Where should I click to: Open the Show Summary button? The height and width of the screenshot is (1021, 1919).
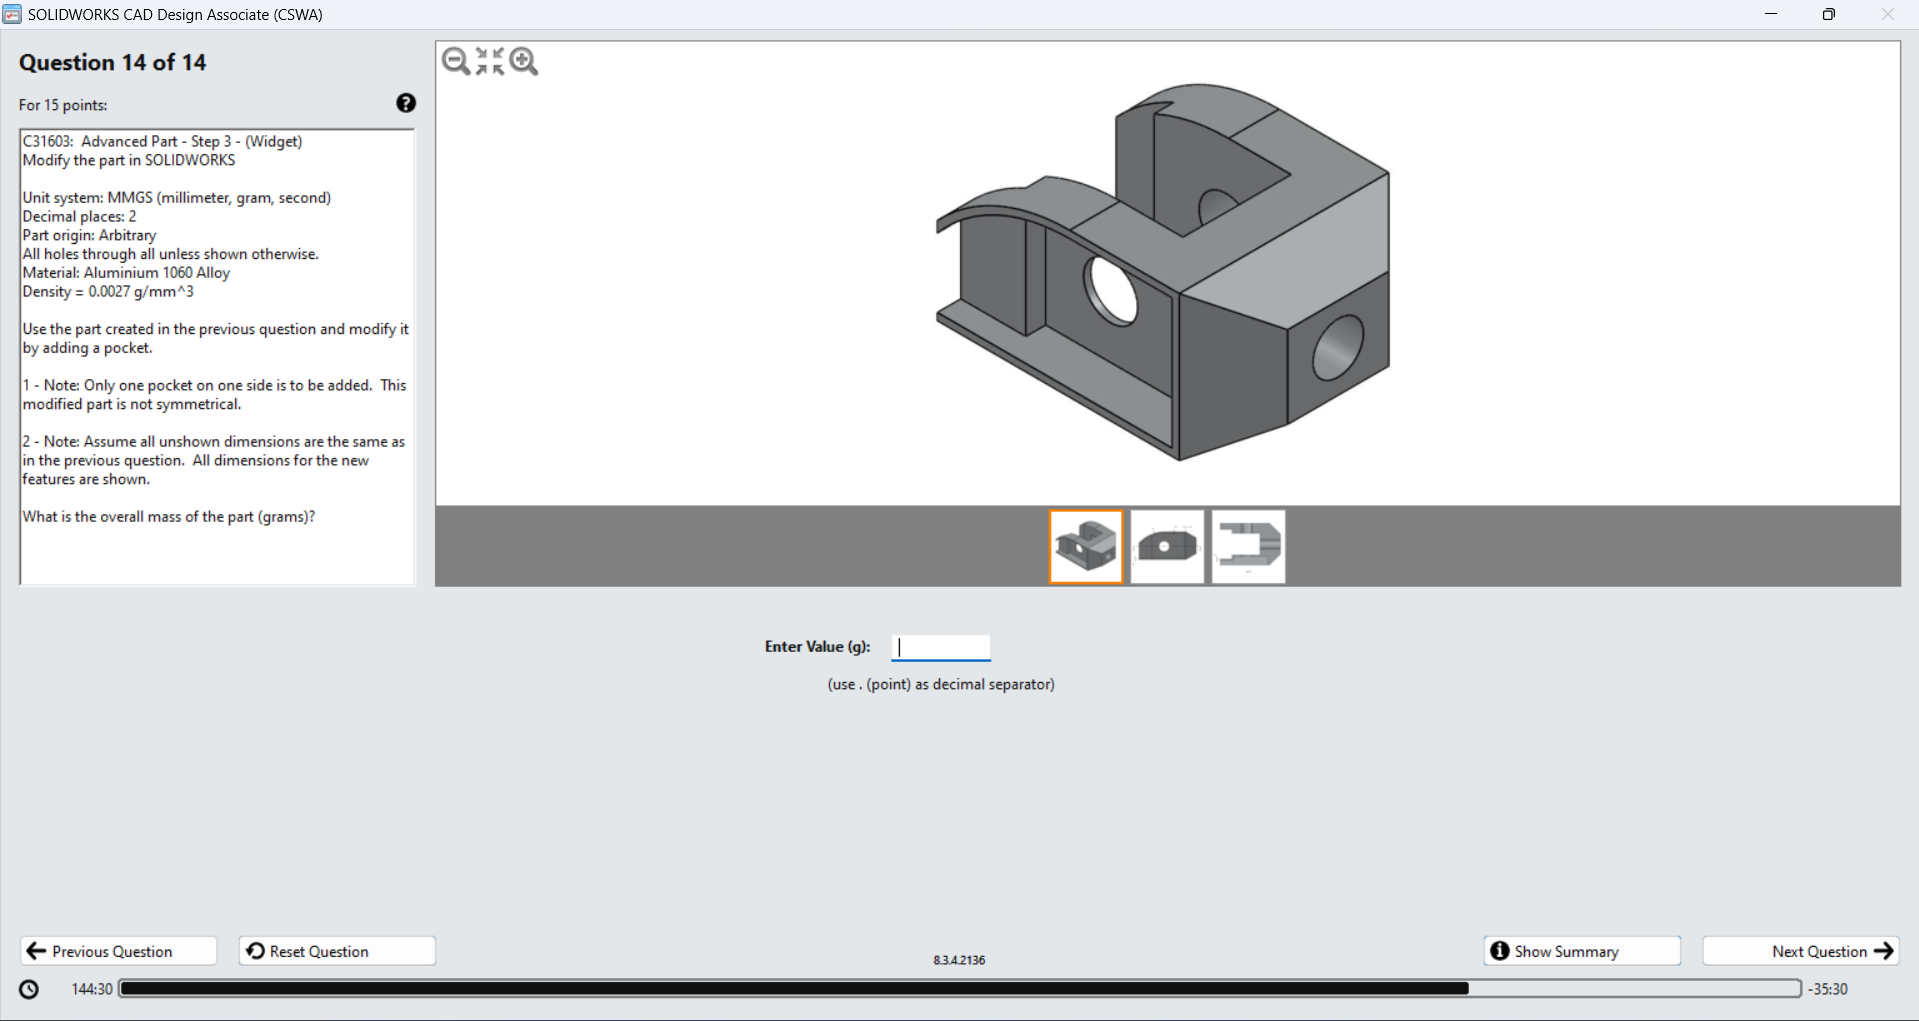click(1582, 951)
